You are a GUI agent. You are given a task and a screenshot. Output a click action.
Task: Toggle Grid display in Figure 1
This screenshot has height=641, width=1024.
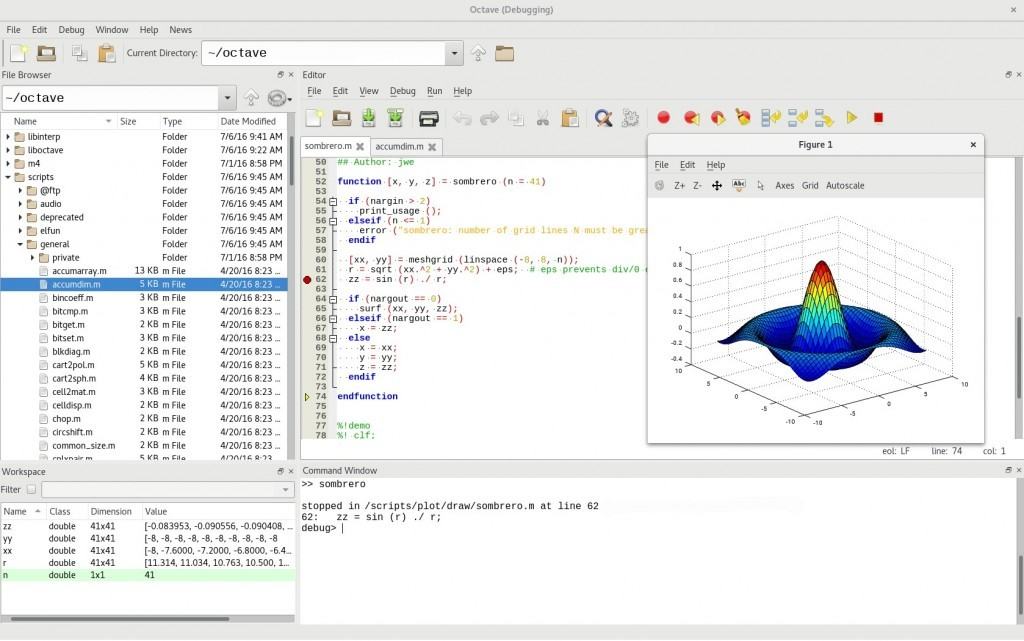click(810, 185)
